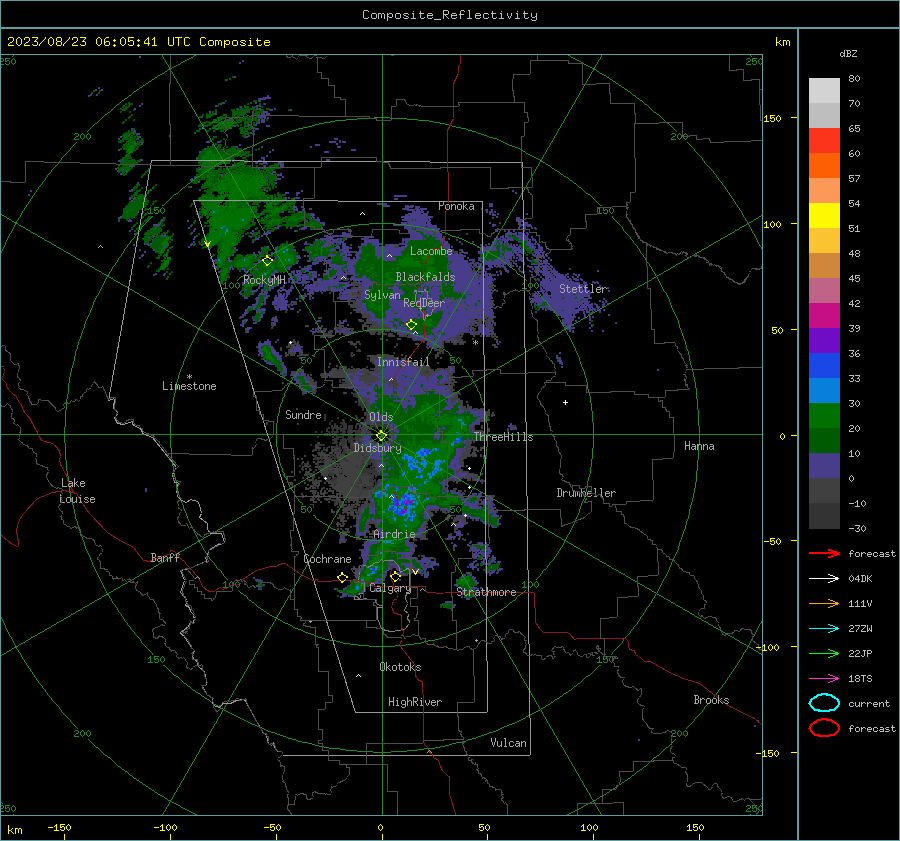This screenshot has height=841, width=900.
Task: Click the Innisfail city label
Action: tap(402, 362)
